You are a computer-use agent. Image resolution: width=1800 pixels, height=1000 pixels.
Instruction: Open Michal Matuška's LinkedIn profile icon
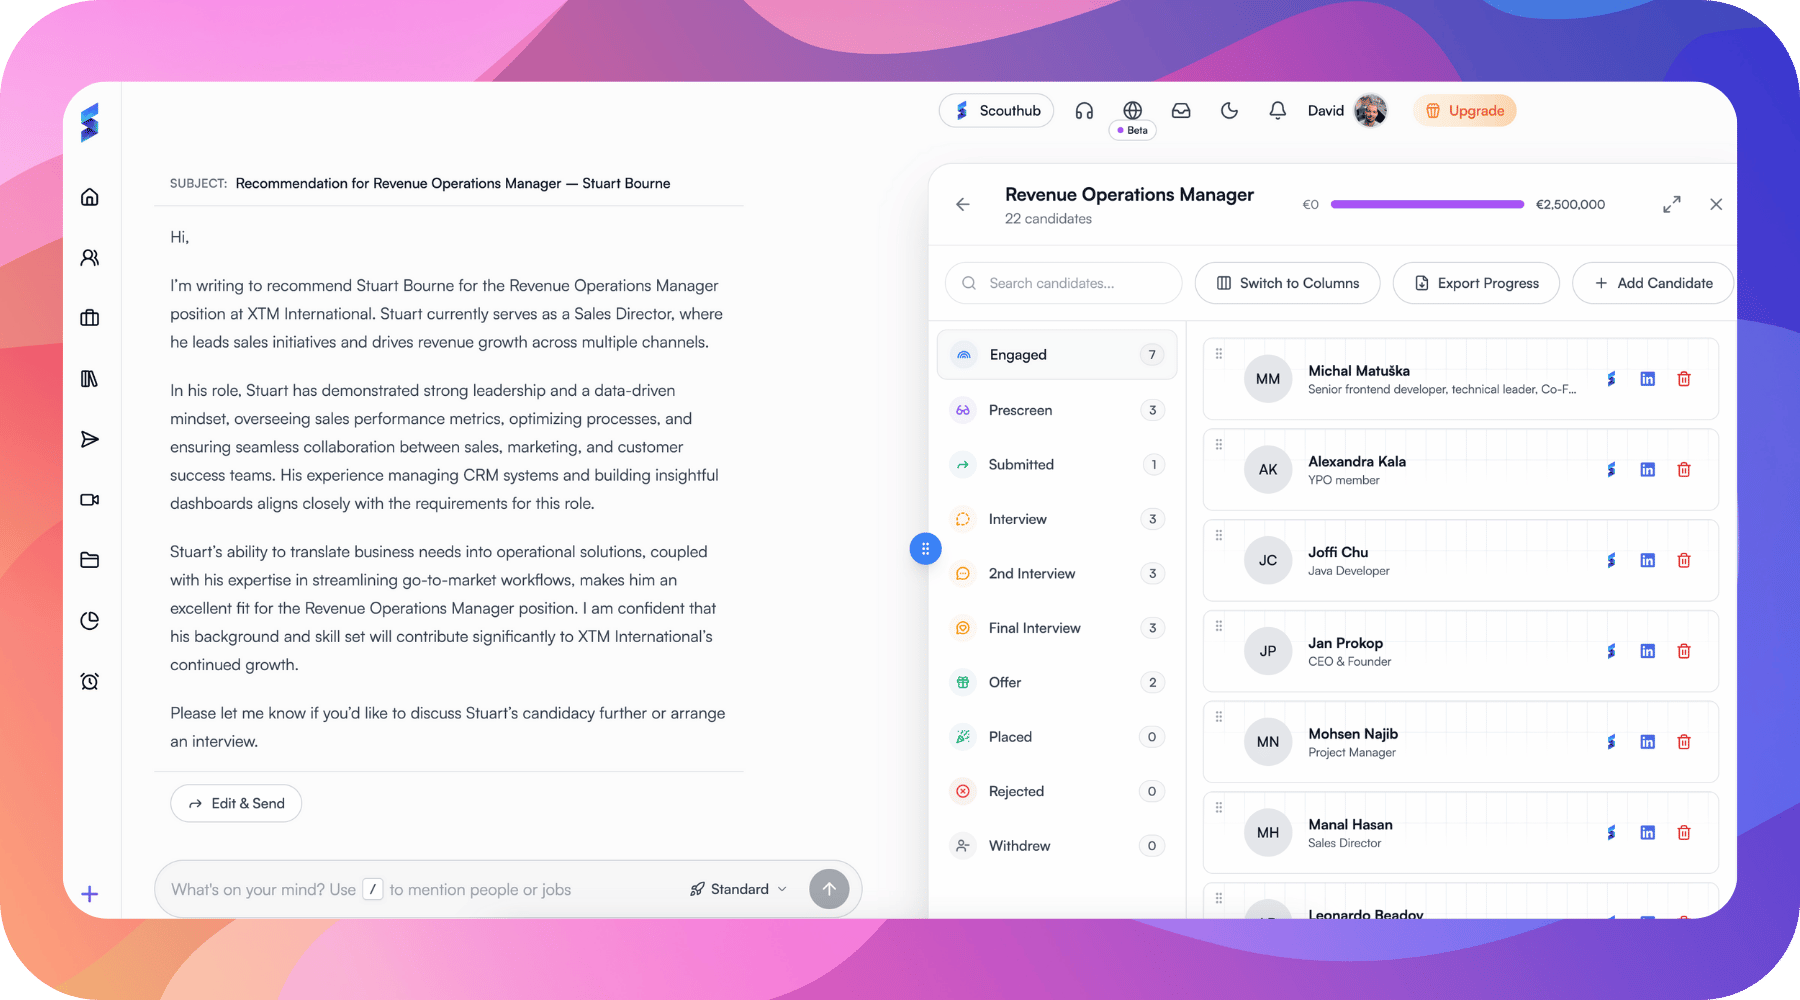click(x=1647, y=379)
